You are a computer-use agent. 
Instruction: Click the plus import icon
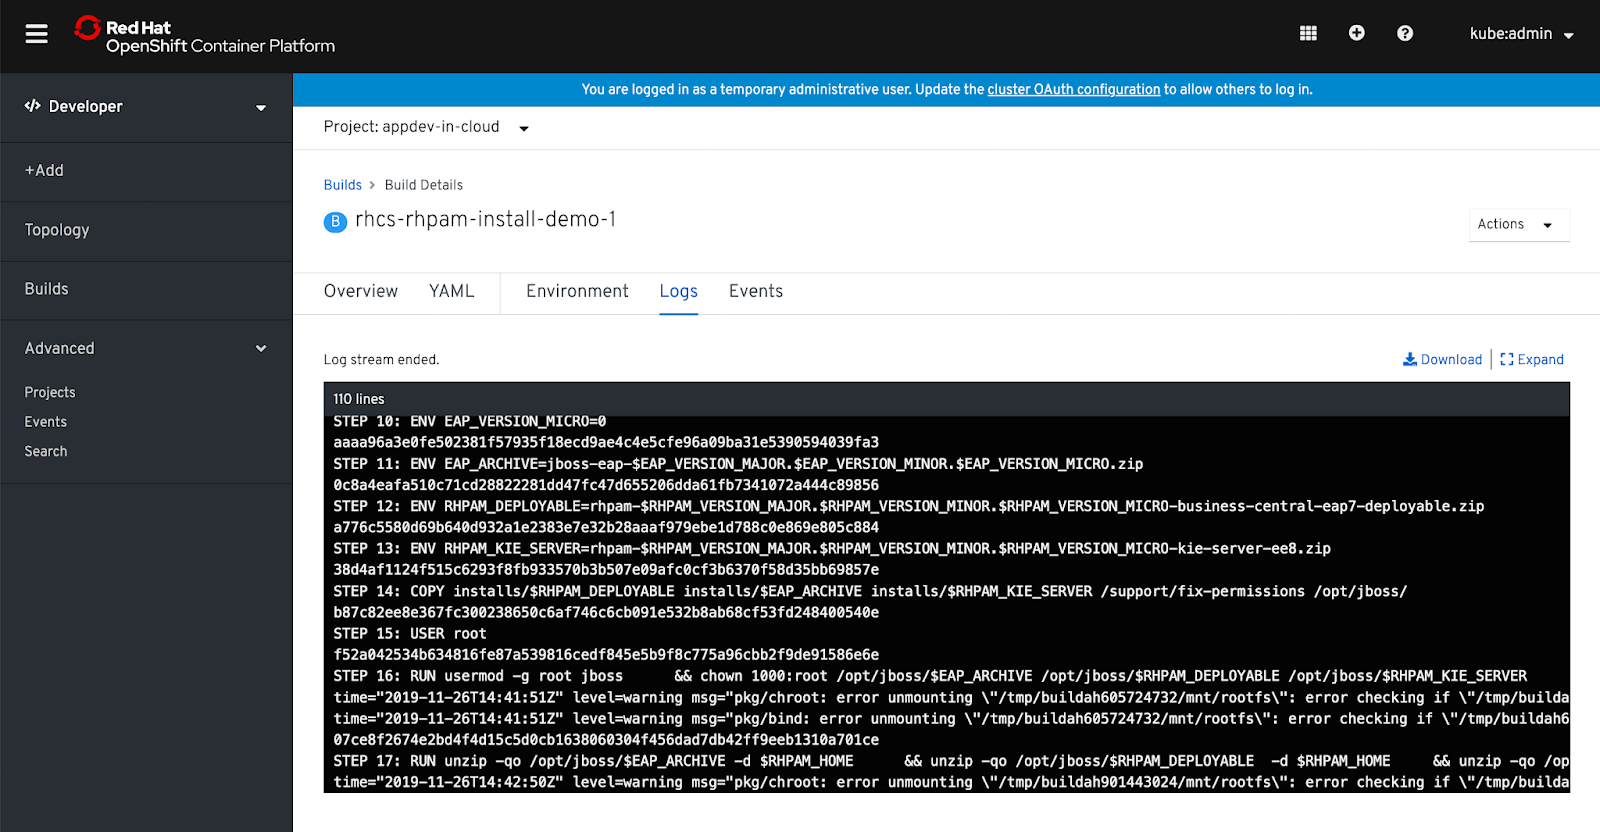coord(1356,33)
